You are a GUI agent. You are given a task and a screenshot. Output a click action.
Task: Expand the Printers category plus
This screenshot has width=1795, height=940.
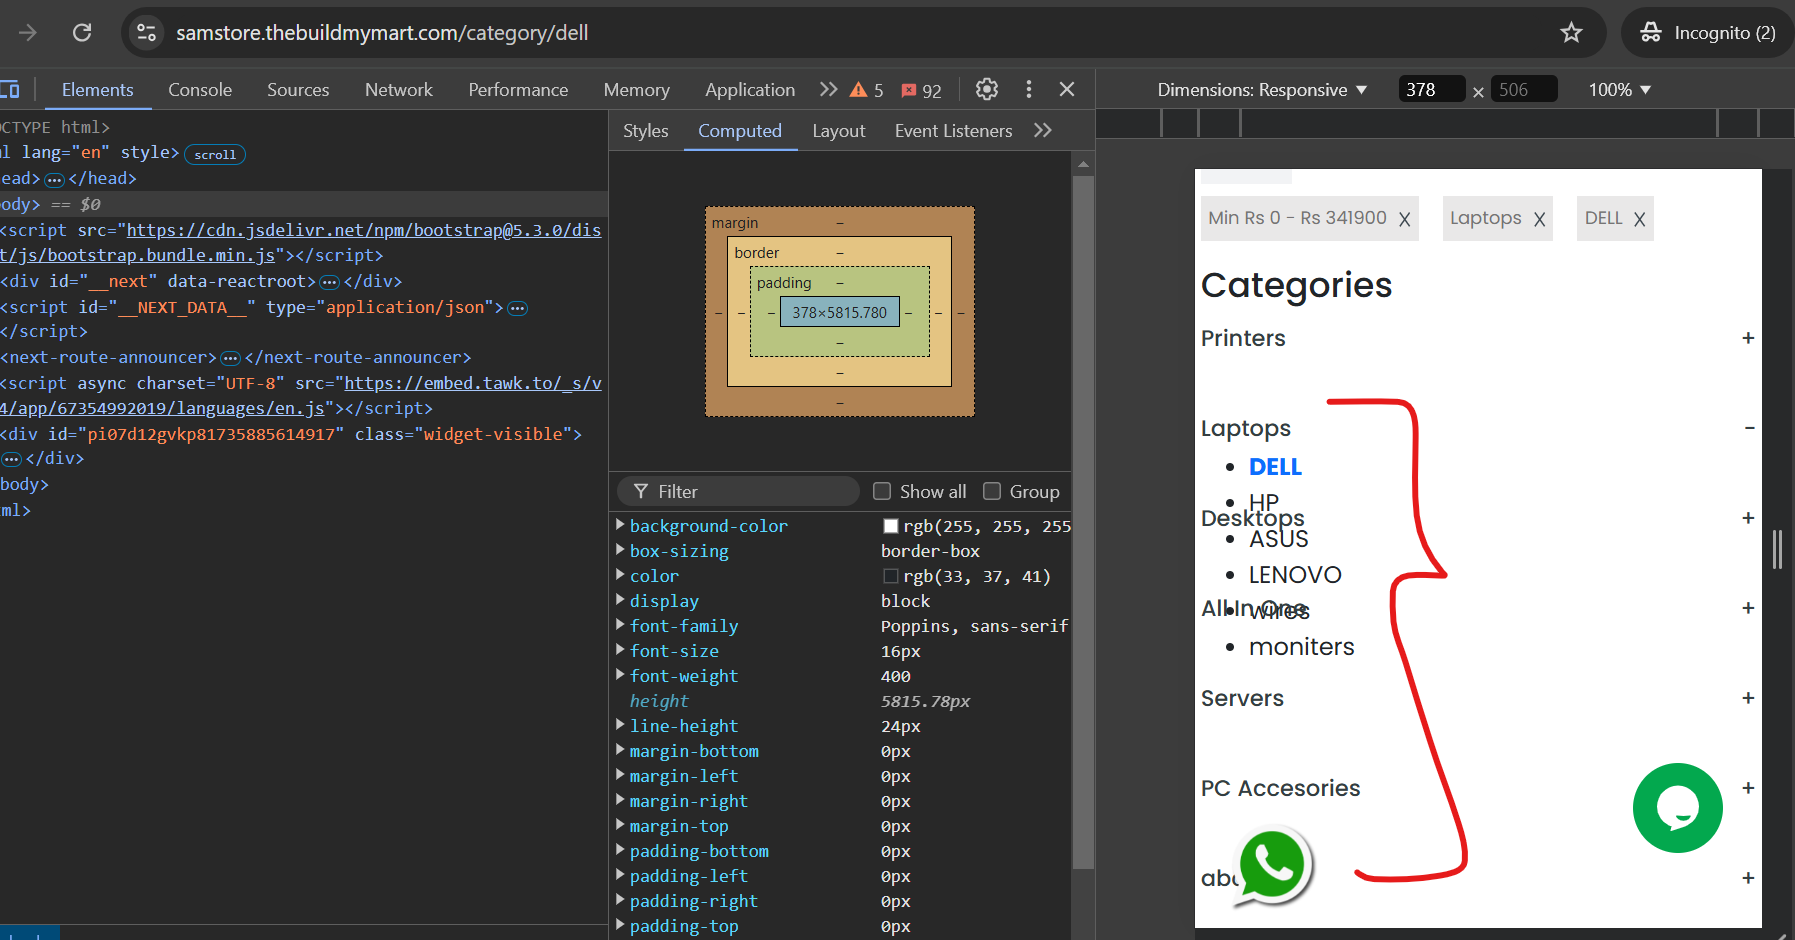[1748, 338]
